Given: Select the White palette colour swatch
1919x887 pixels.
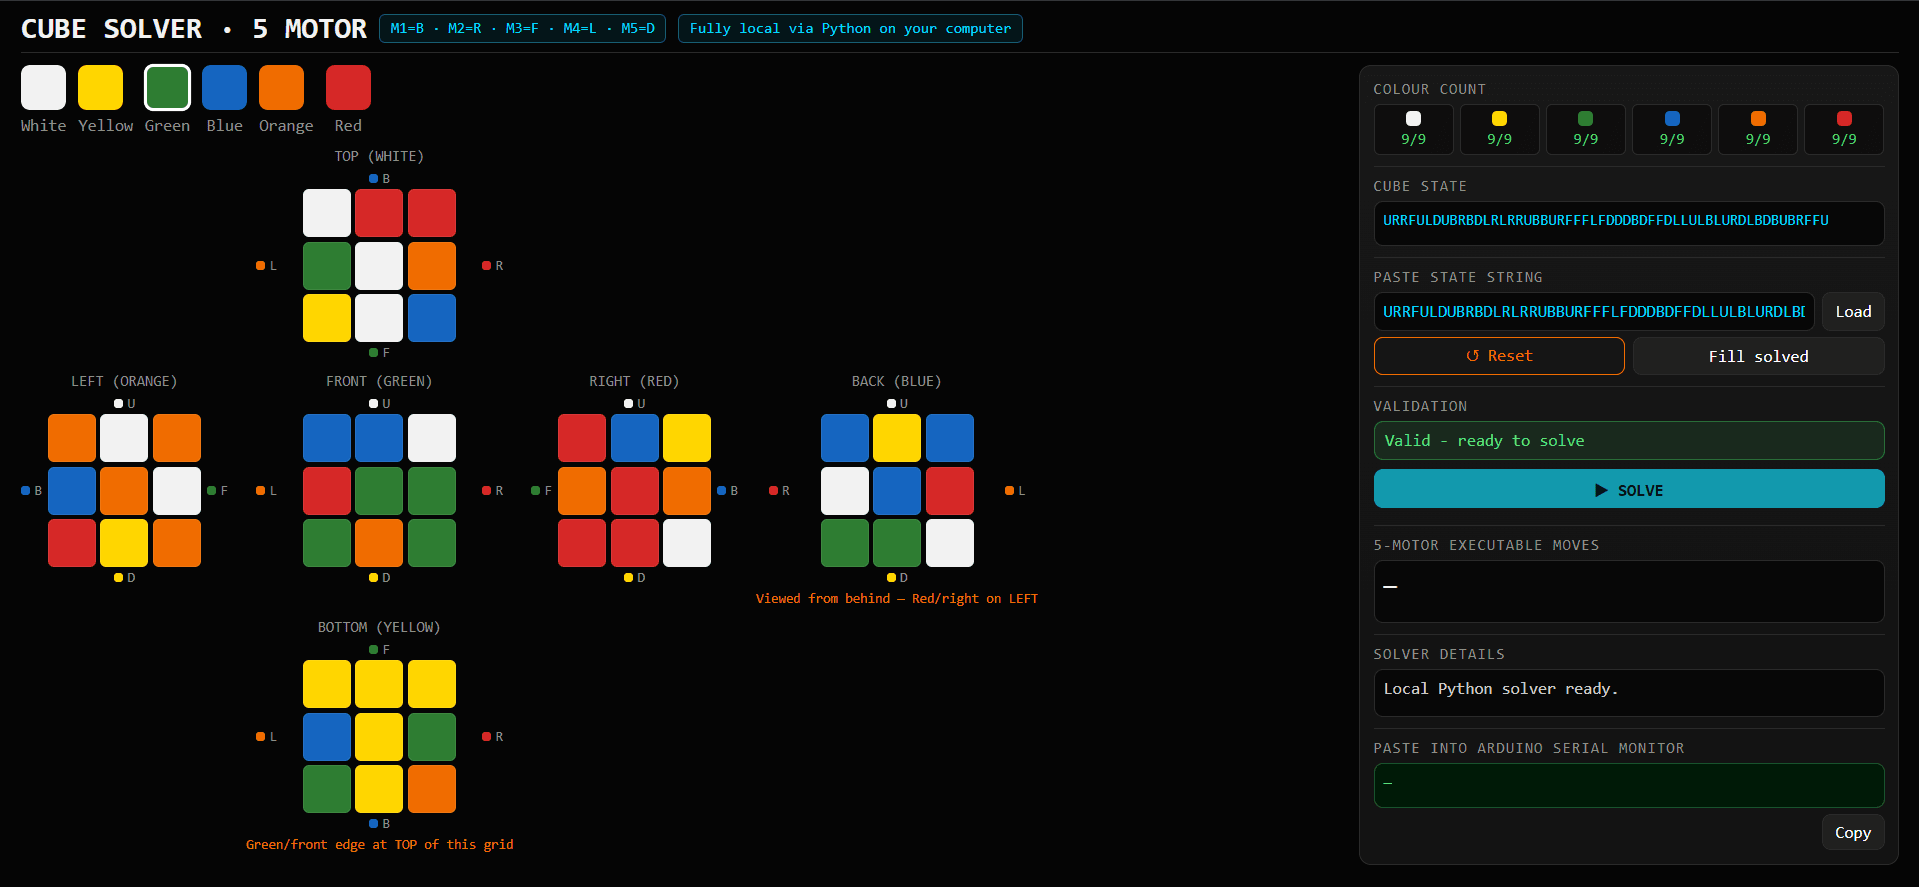Looking at the screenshot, I should (x=43, y=87).
